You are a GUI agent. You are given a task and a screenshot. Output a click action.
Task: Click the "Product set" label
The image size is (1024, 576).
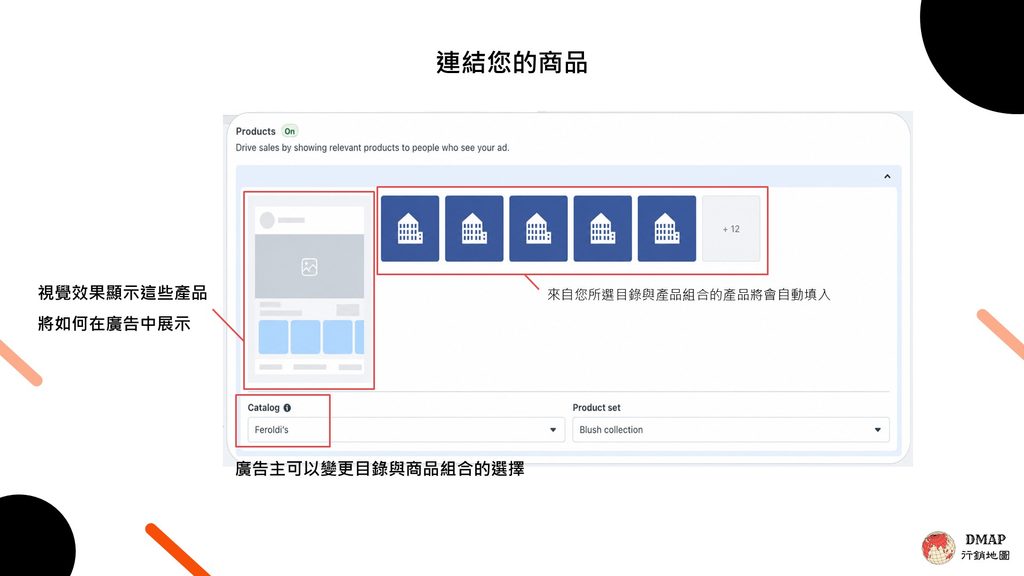pos(596,408)
